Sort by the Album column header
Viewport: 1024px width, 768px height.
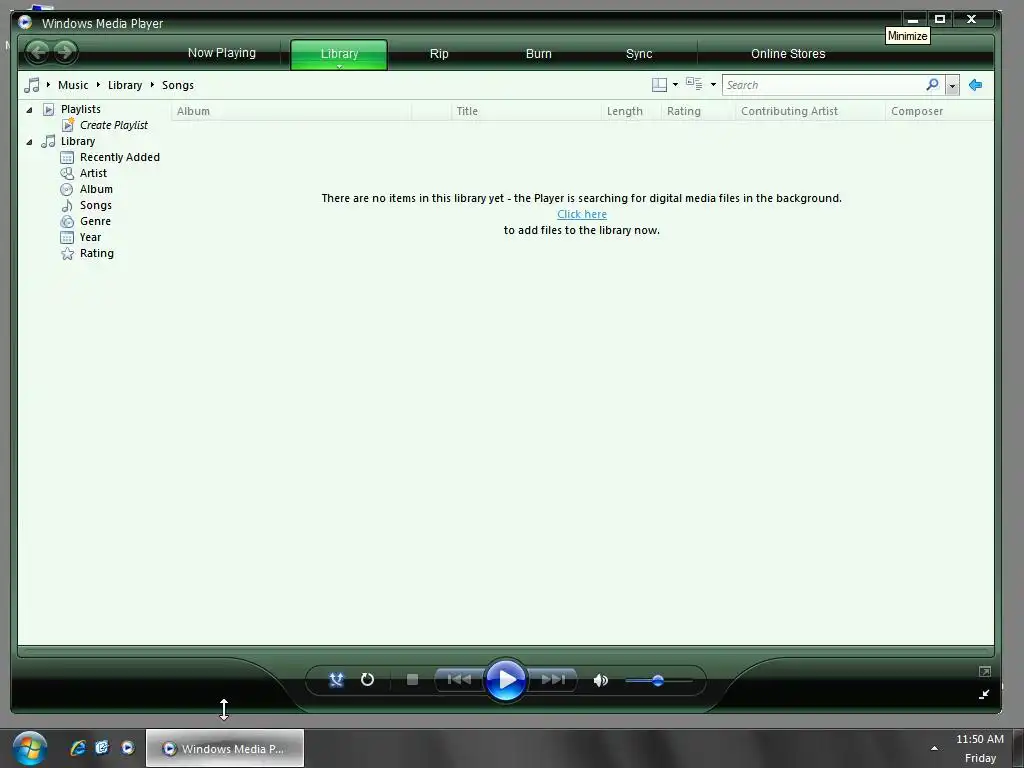tap(291, 111)
